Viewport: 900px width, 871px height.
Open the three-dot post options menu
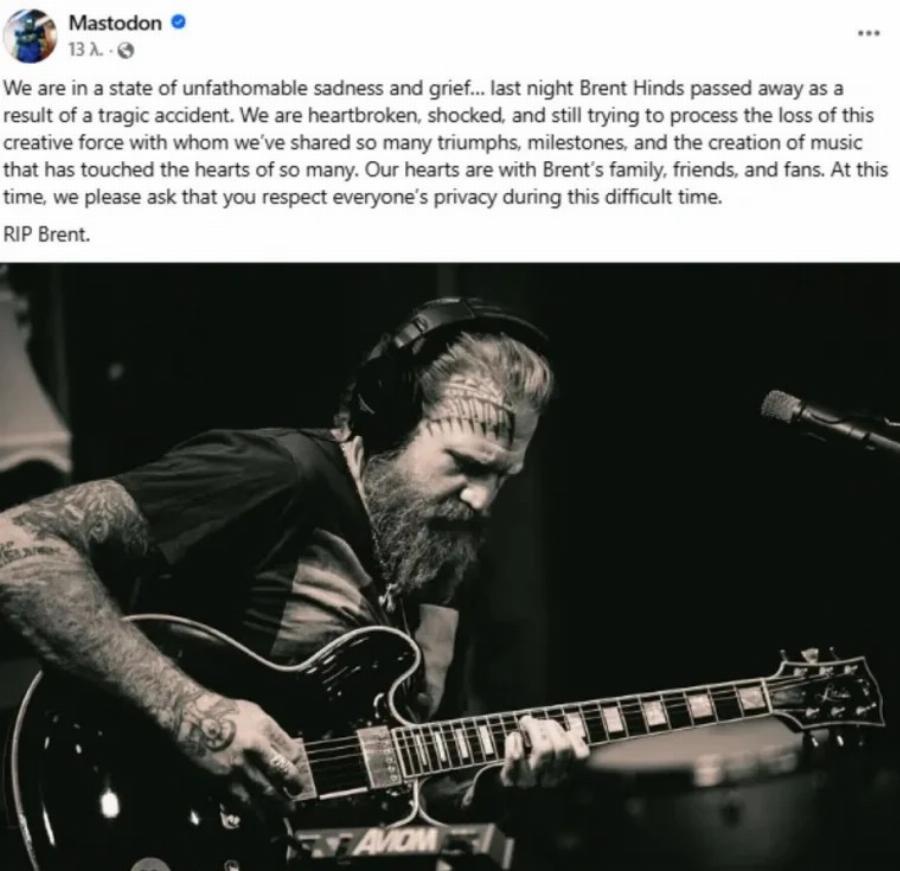click(869, 33)
